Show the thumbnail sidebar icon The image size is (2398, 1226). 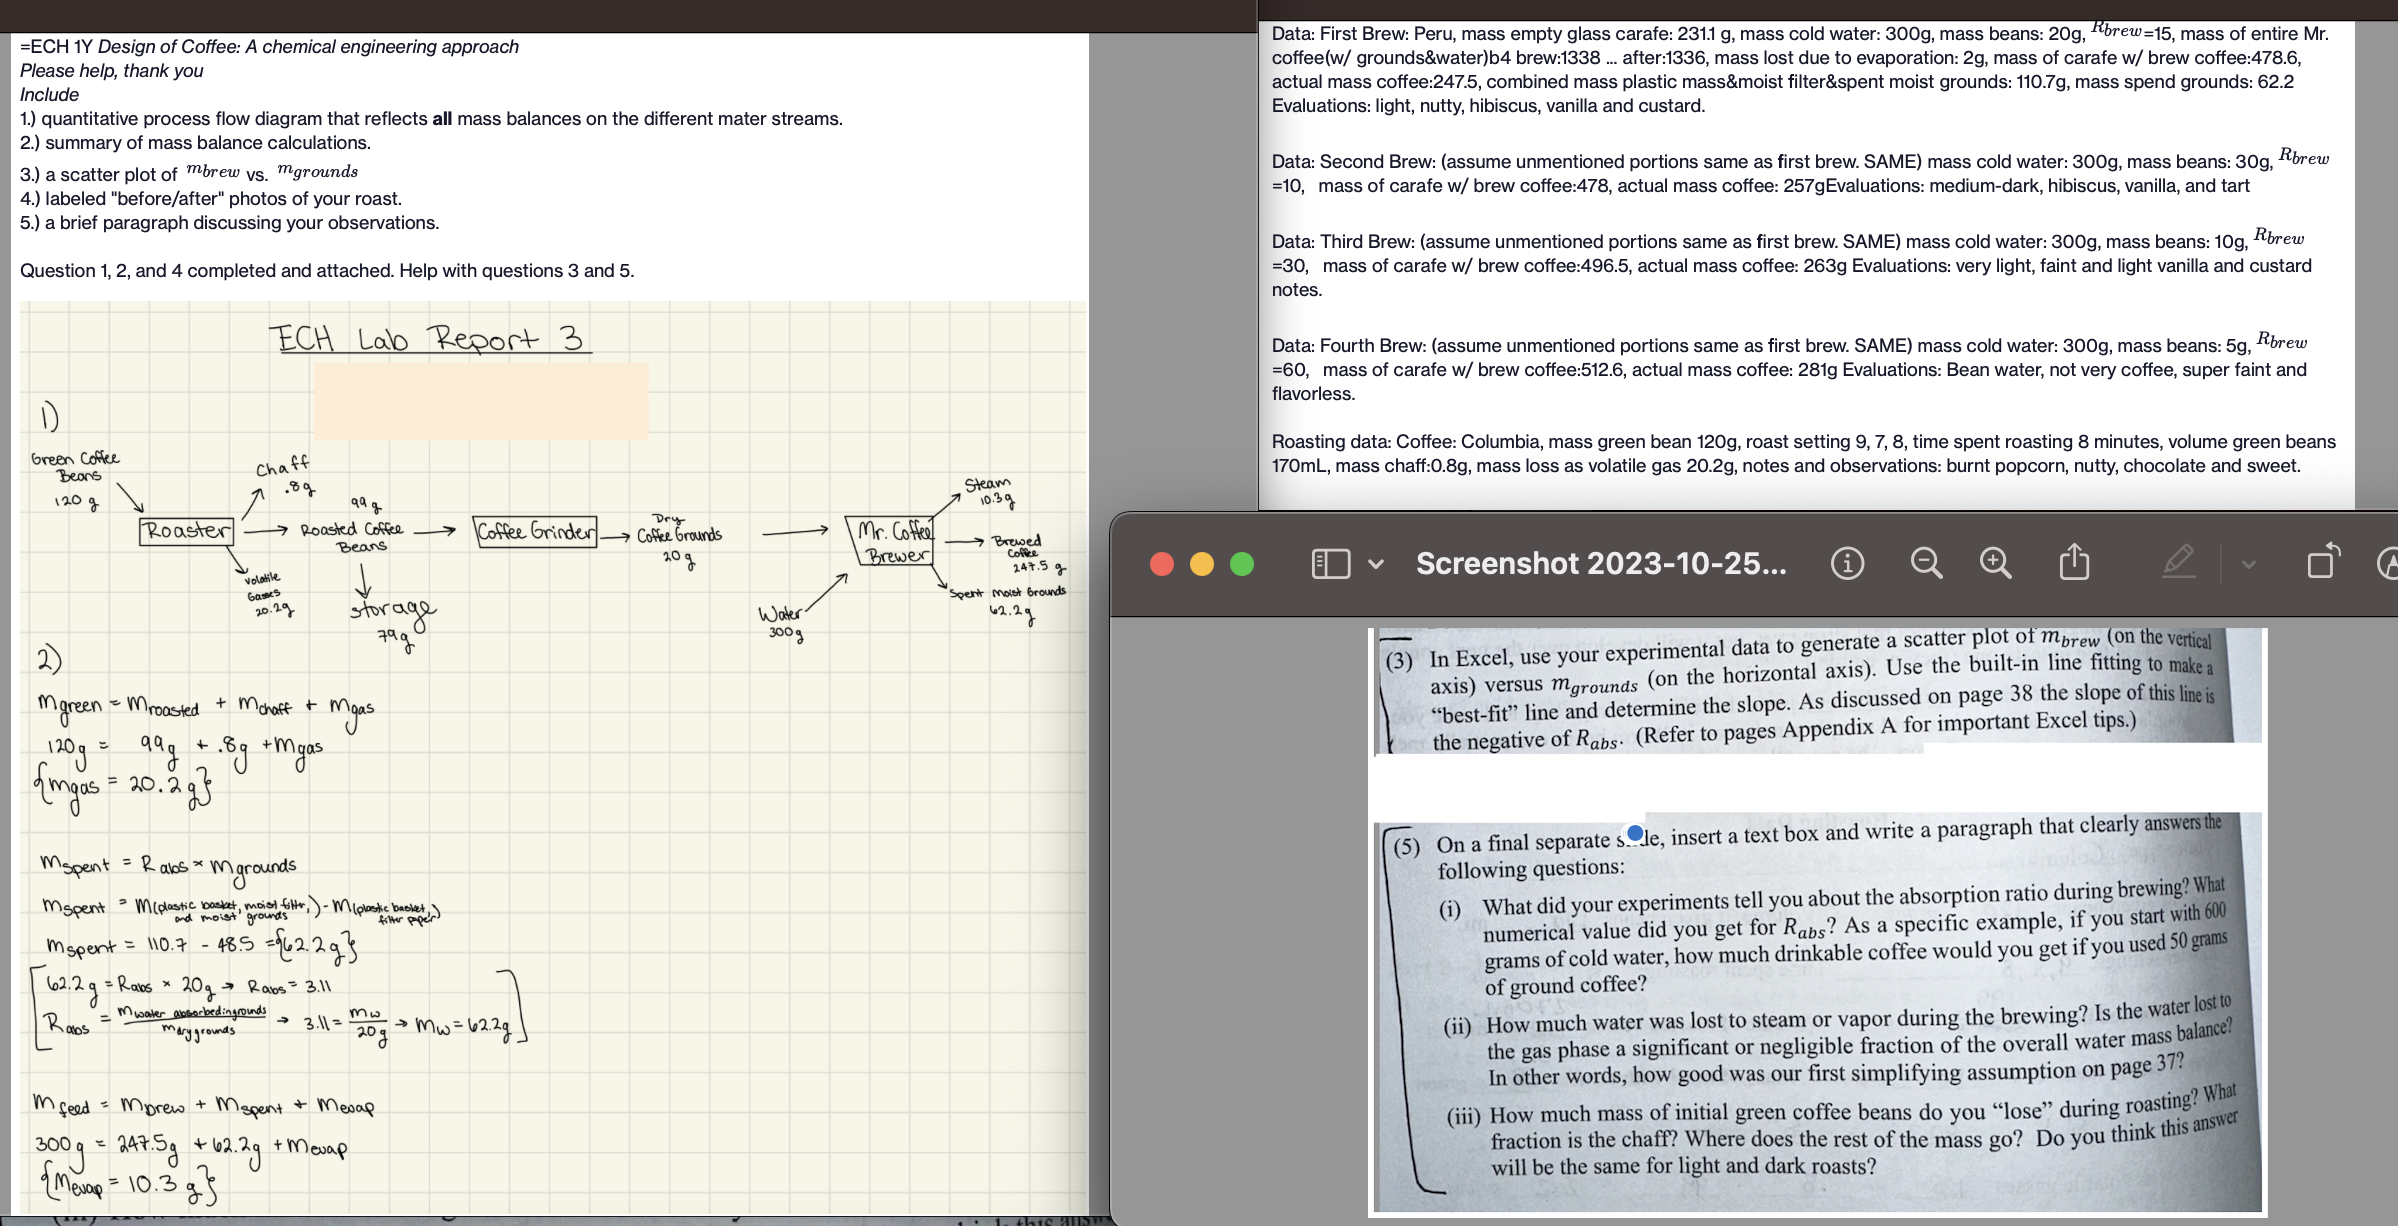(x=1330, y=563)
